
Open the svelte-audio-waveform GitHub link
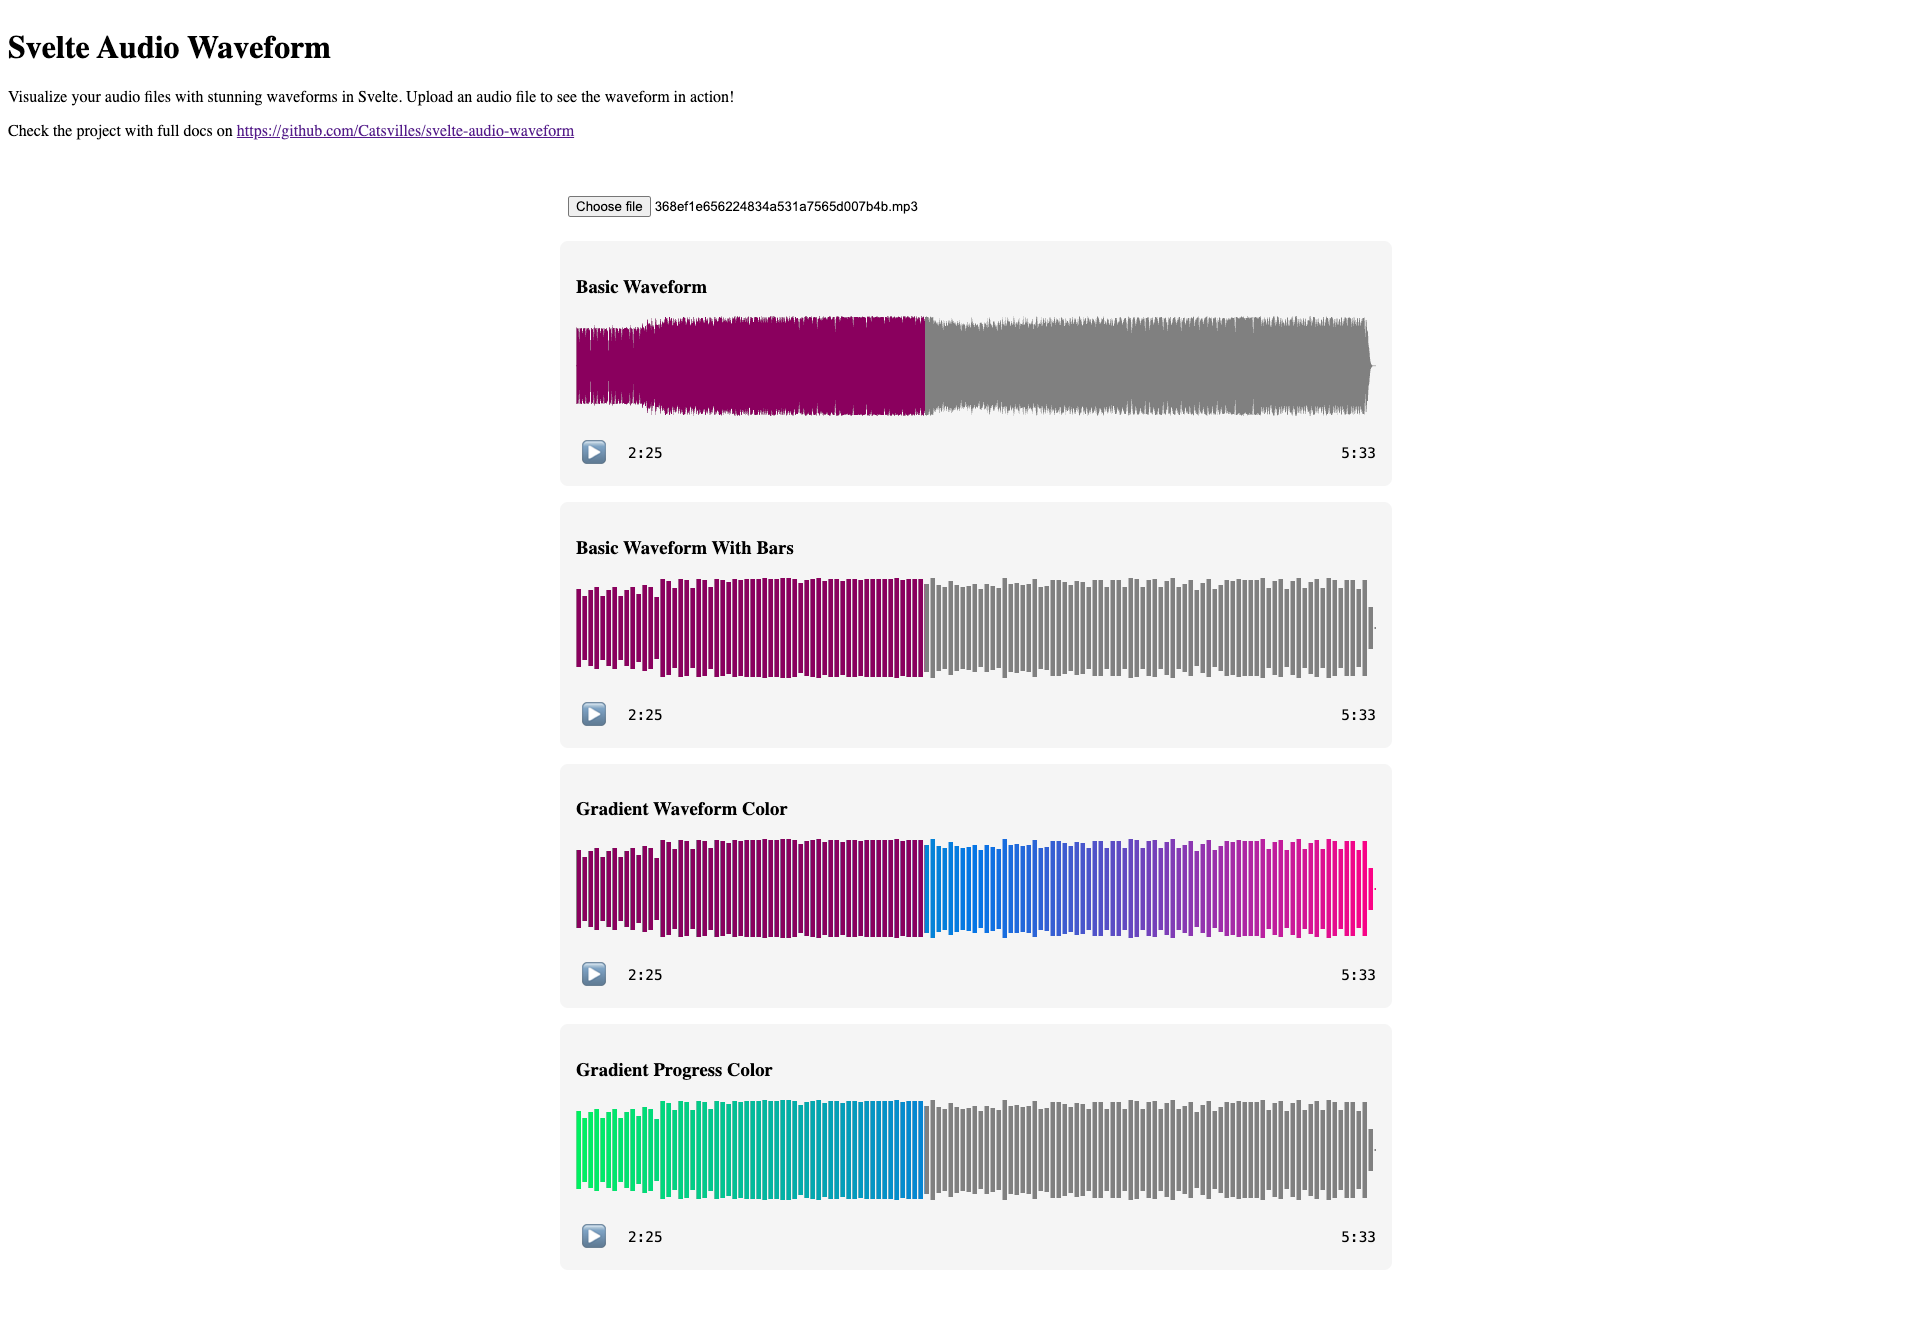click(x=405, y=131)
